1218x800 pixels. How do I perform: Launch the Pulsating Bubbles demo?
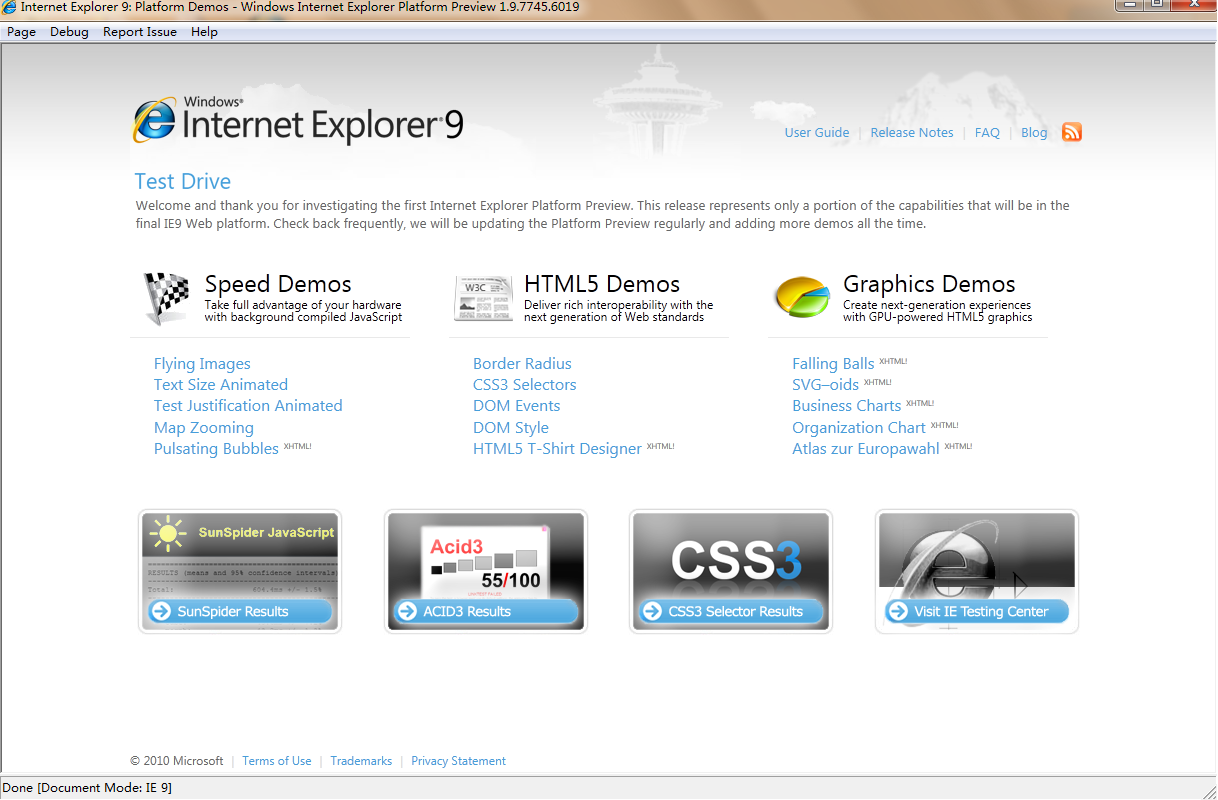(x=216, y=448)
